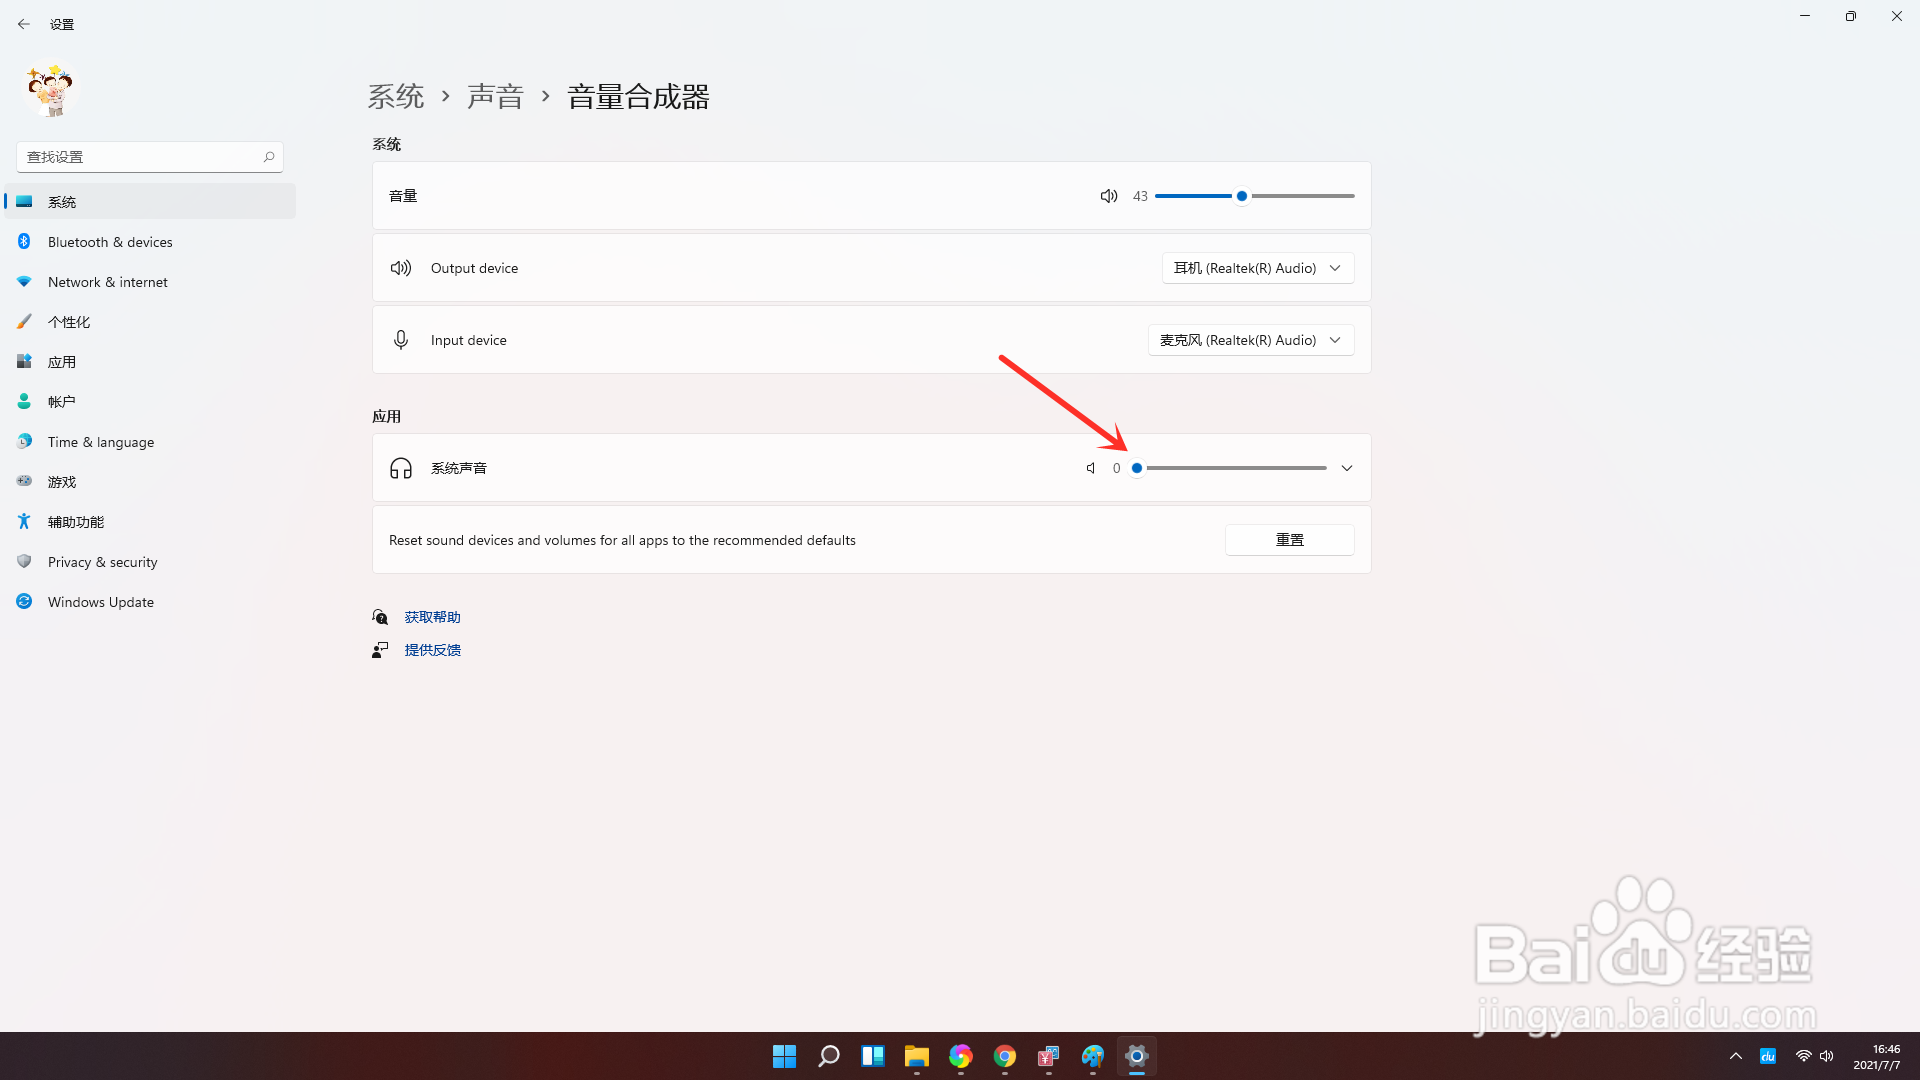
Task: Click the 重置 reset button
Action: click(x=1289, y=539)
